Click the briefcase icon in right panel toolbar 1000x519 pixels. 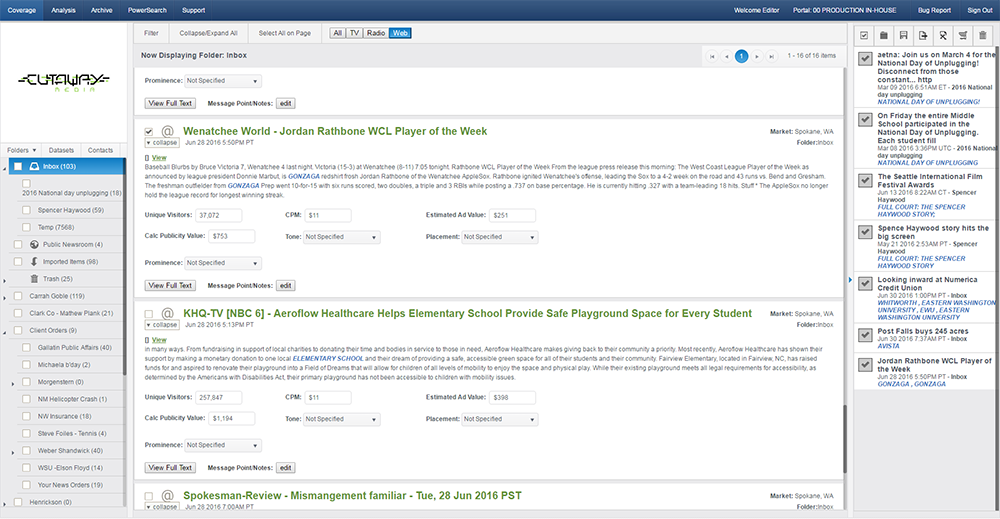(884, 36)
